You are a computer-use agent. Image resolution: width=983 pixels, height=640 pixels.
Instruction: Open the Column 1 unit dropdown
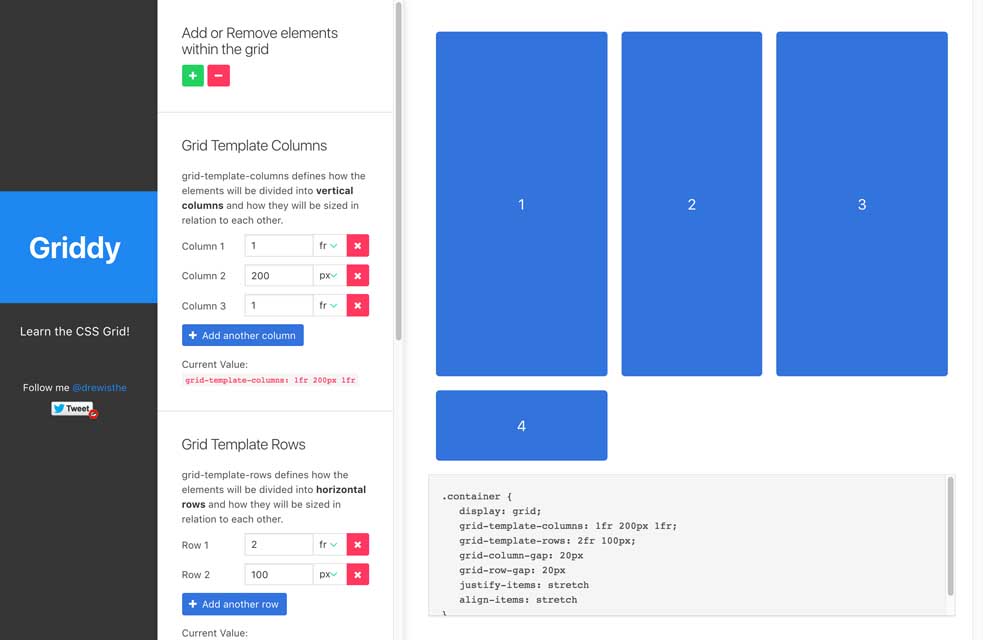tap(328, 246)
